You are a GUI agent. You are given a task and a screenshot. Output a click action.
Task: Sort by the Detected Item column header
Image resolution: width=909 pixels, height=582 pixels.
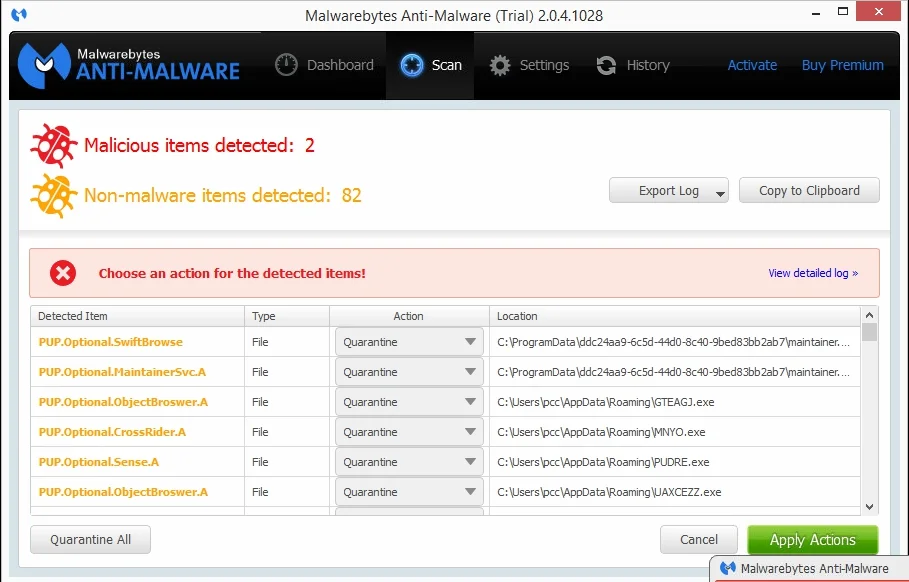pos(137,316)
